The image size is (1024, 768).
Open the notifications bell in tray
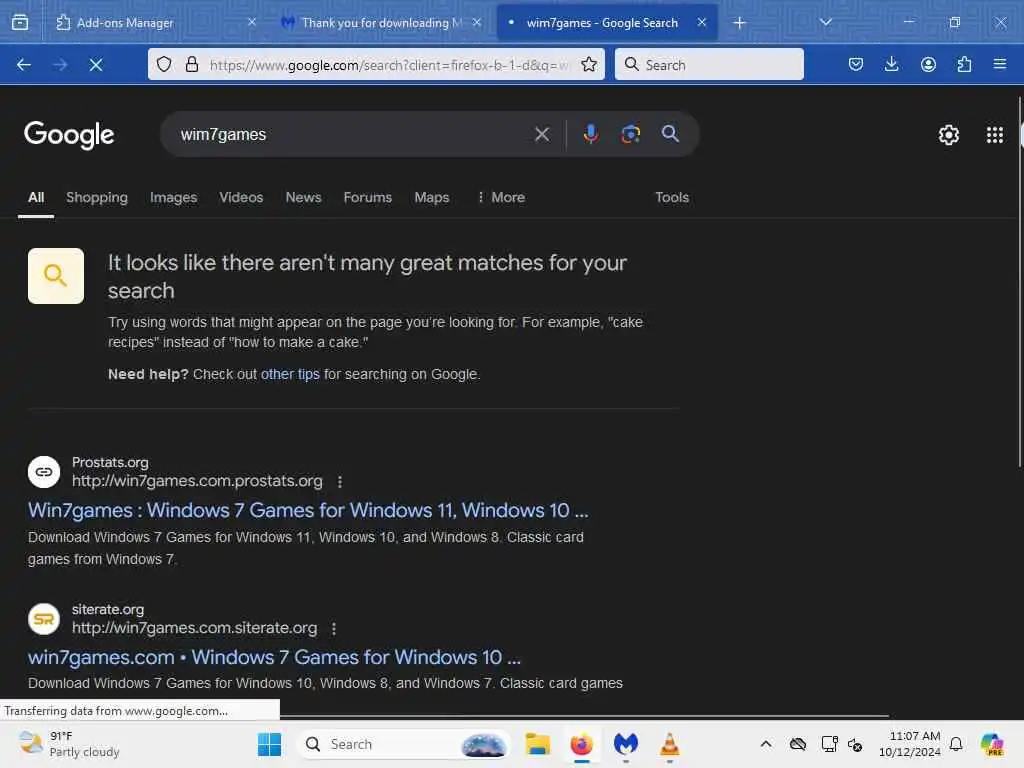955,744
